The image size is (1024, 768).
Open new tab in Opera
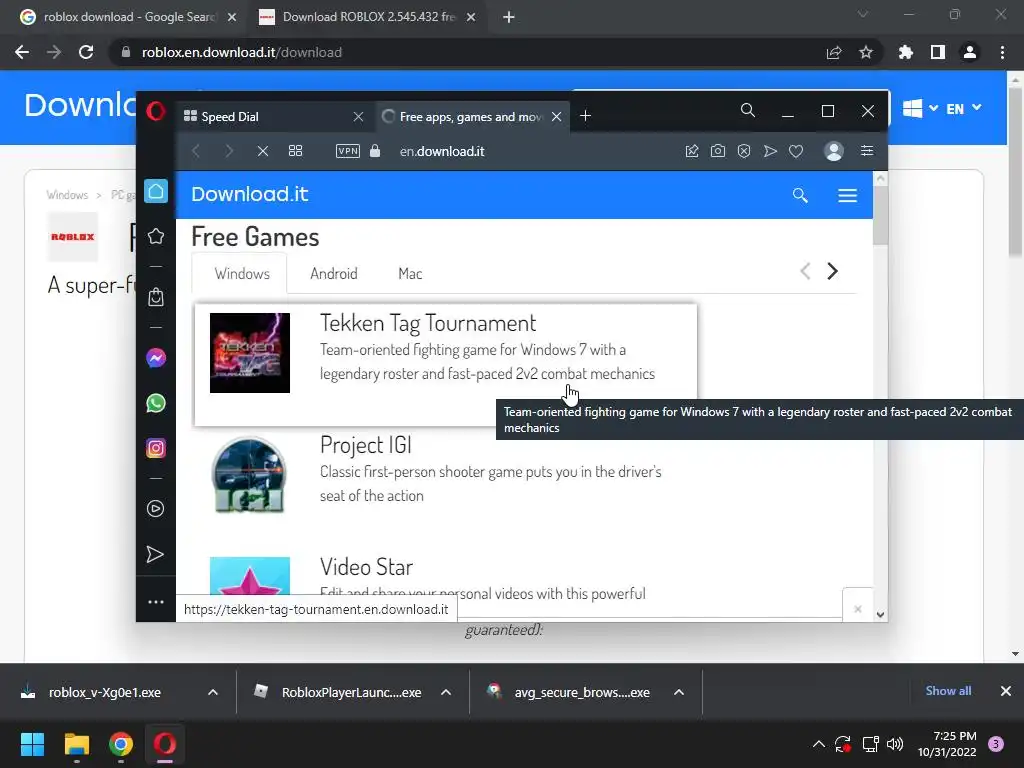[585, 116]
